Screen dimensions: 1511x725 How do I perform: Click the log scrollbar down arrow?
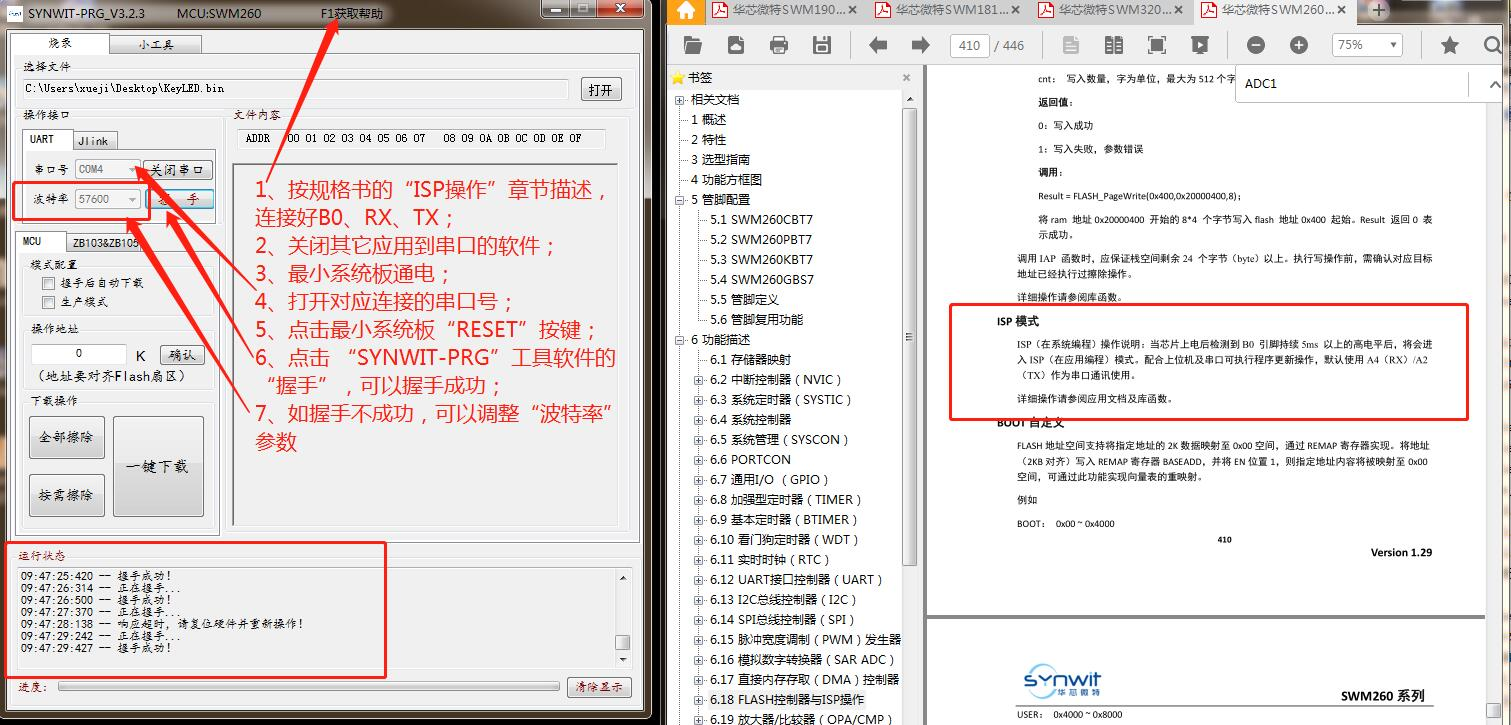tap(623, 660)
